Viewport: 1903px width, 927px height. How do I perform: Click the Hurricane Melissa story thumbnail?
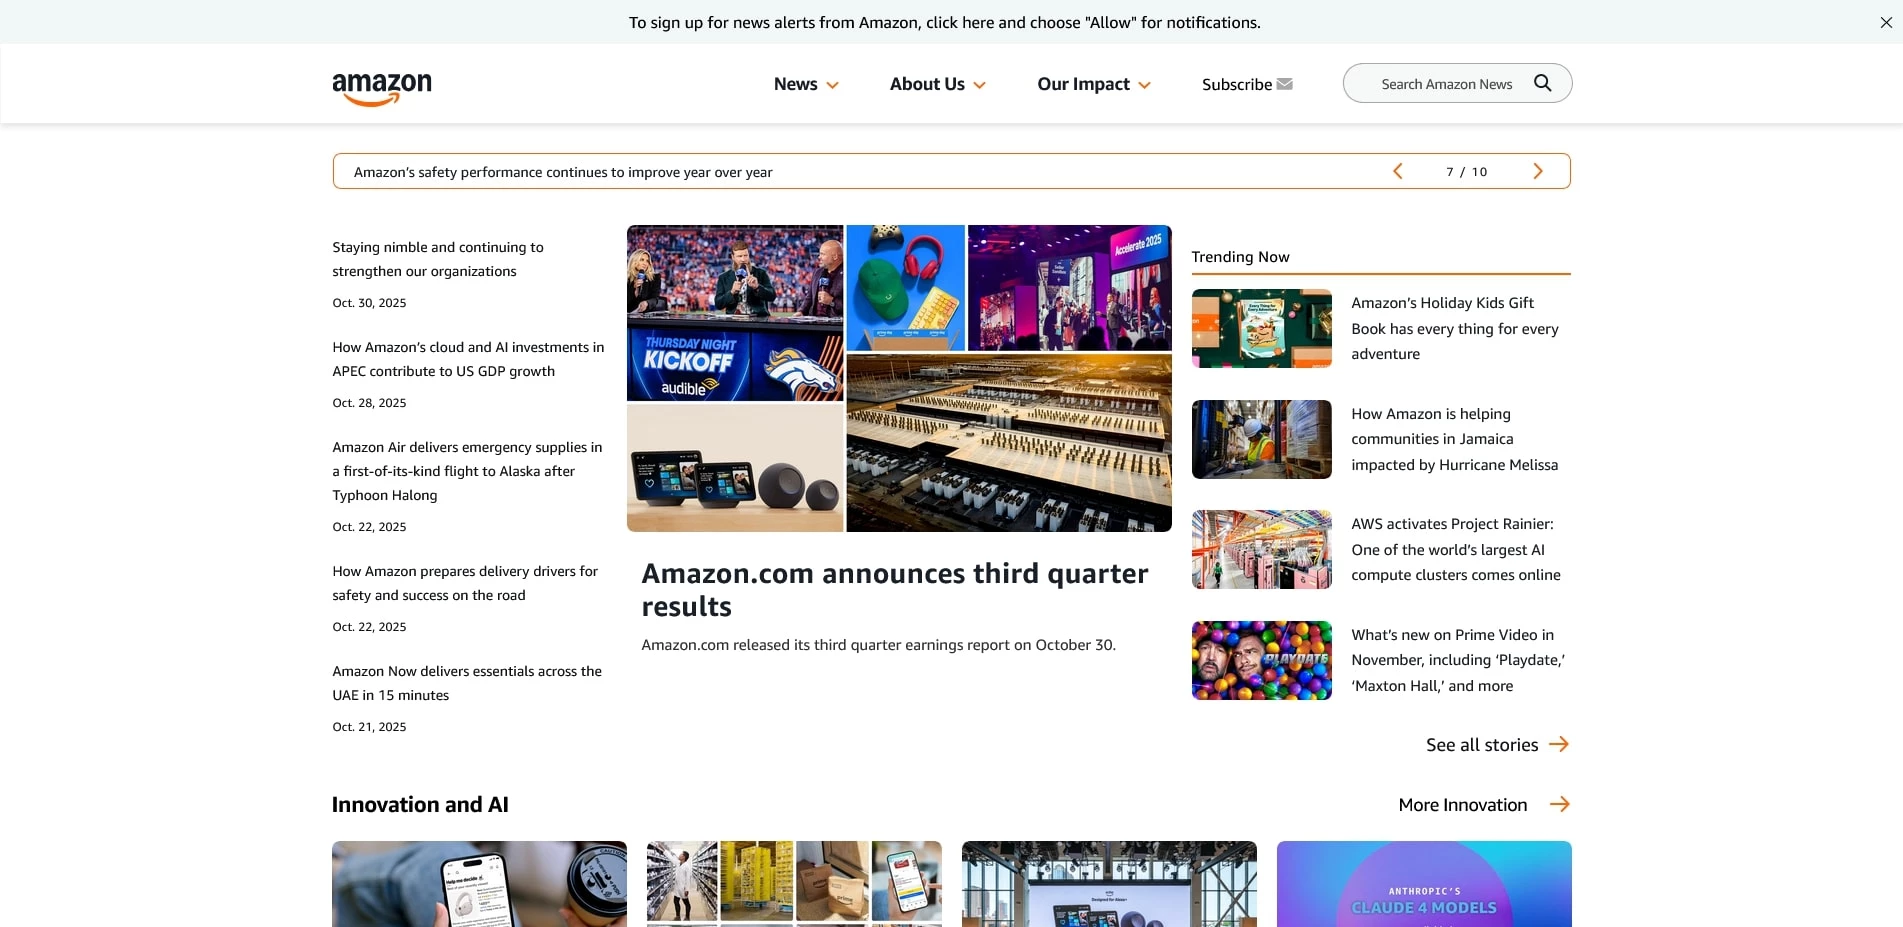[1261, 439]
